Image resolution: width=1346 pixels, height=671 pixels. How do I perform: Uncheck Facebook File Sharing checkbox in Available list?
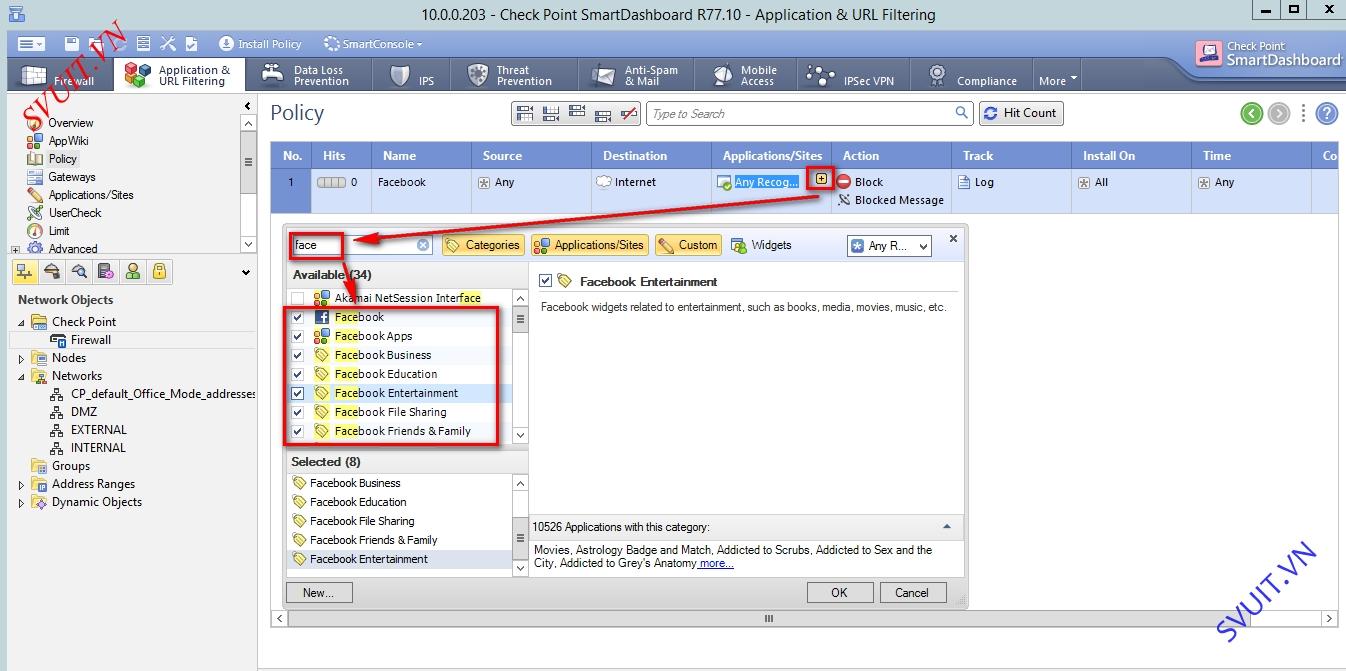pos(297,412)
